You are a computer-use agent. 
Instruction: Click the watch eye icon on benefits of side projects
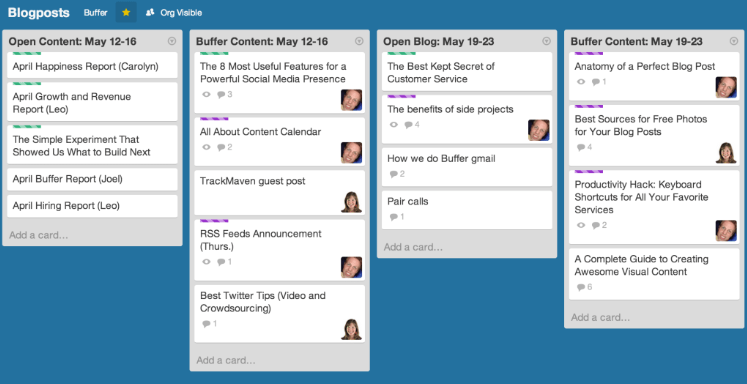pyautogui.click(x=394, y=125)
